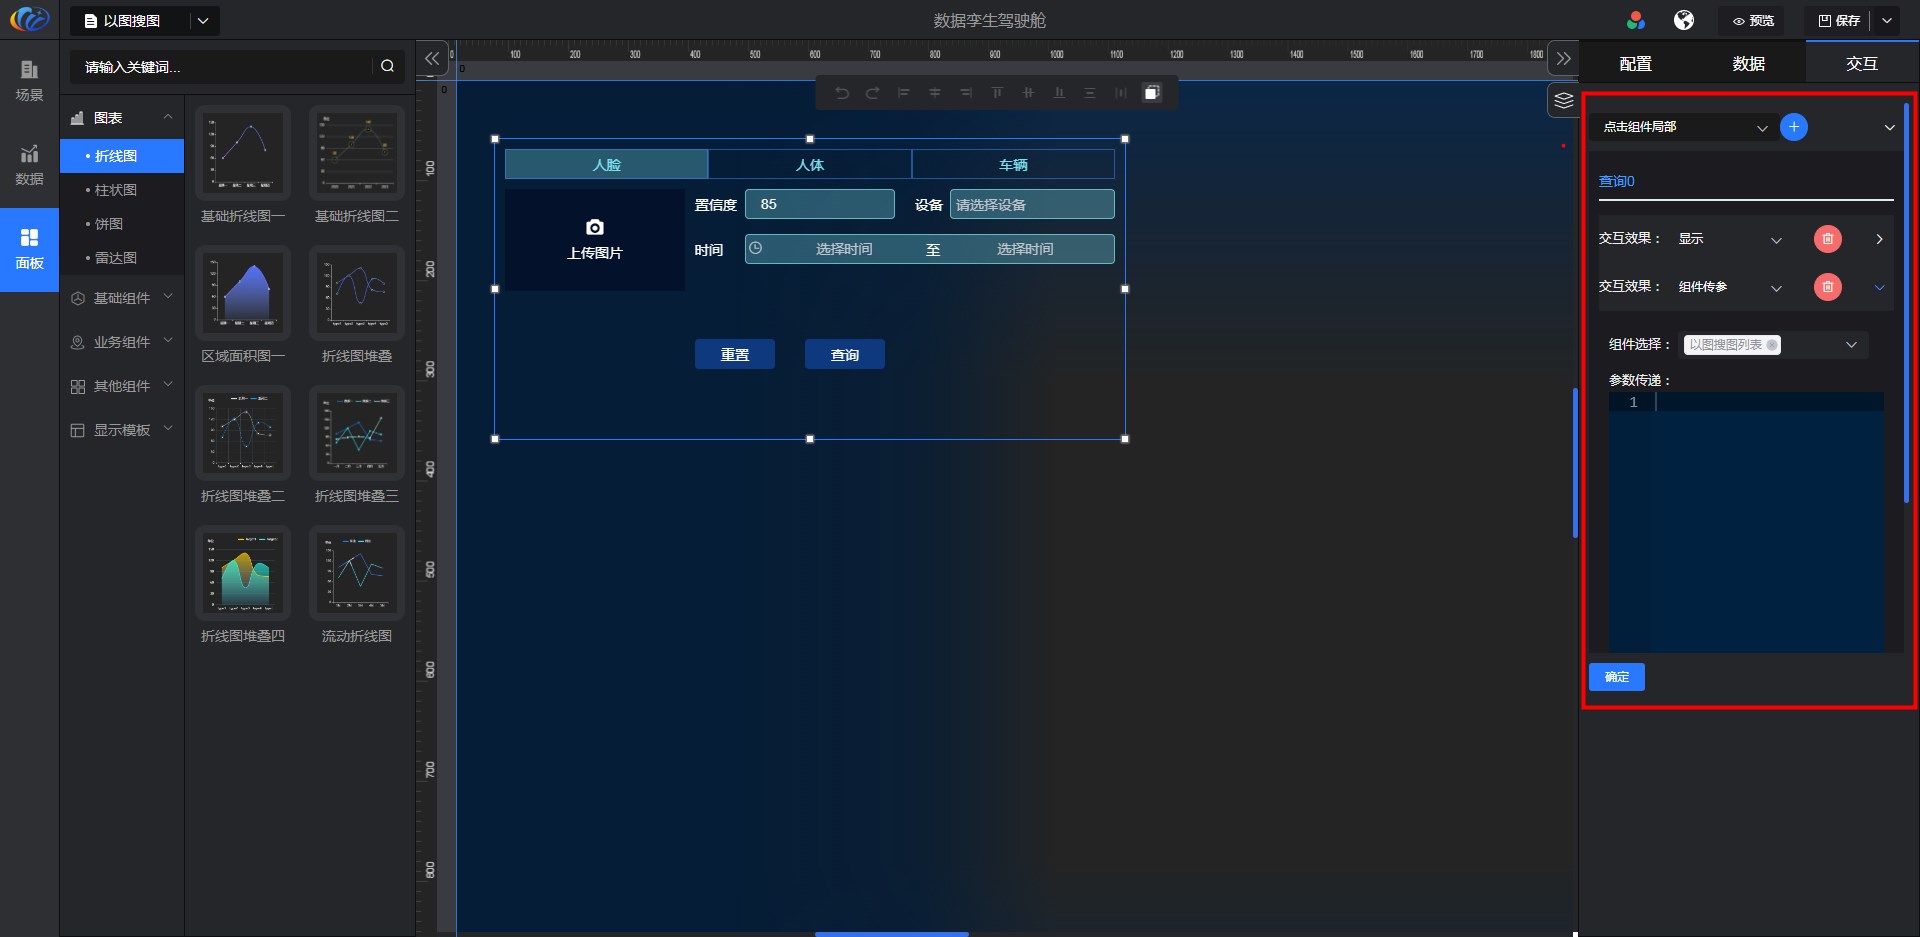Click the camera upload image area
This screenshot has height=937, width=1920.
pyautogui.click(x=595, y=240)
